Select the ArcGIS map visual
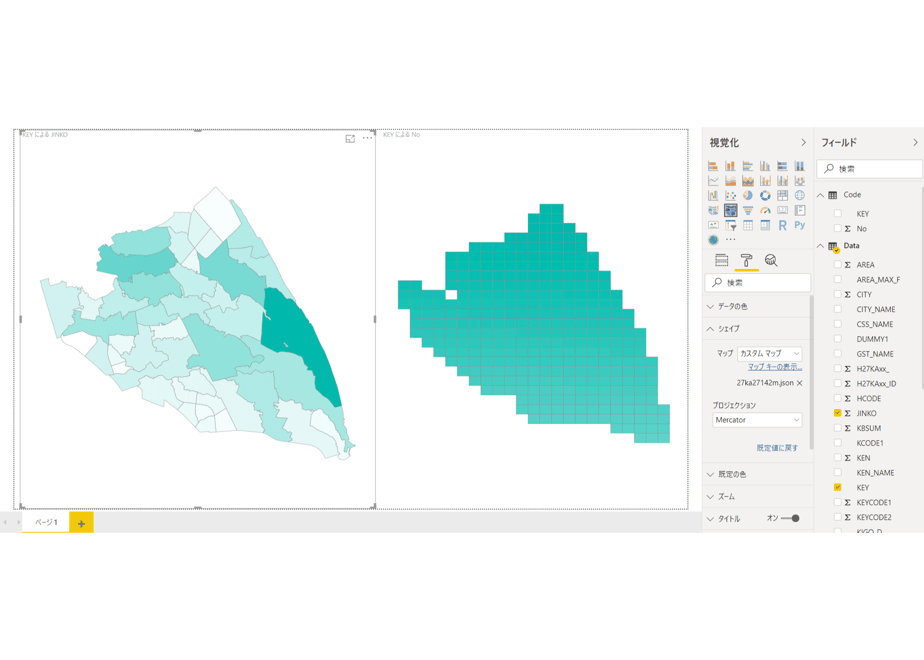 coord(713,240)
